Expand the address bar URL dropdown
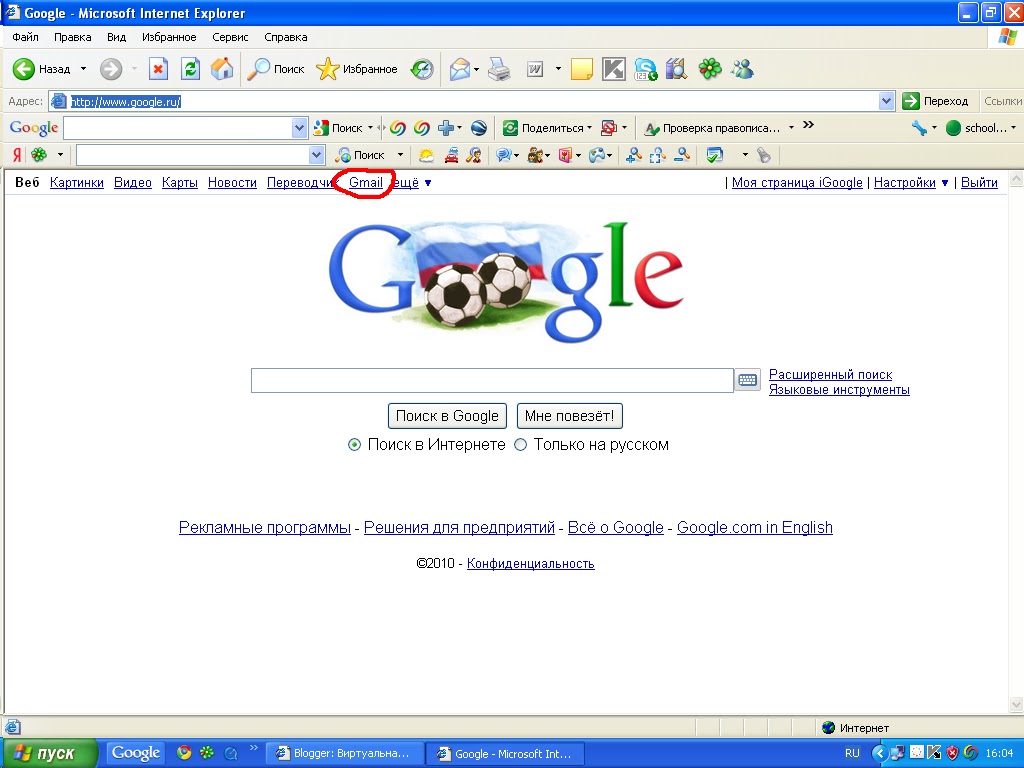Screen dimensions: 1024x768 886,101
